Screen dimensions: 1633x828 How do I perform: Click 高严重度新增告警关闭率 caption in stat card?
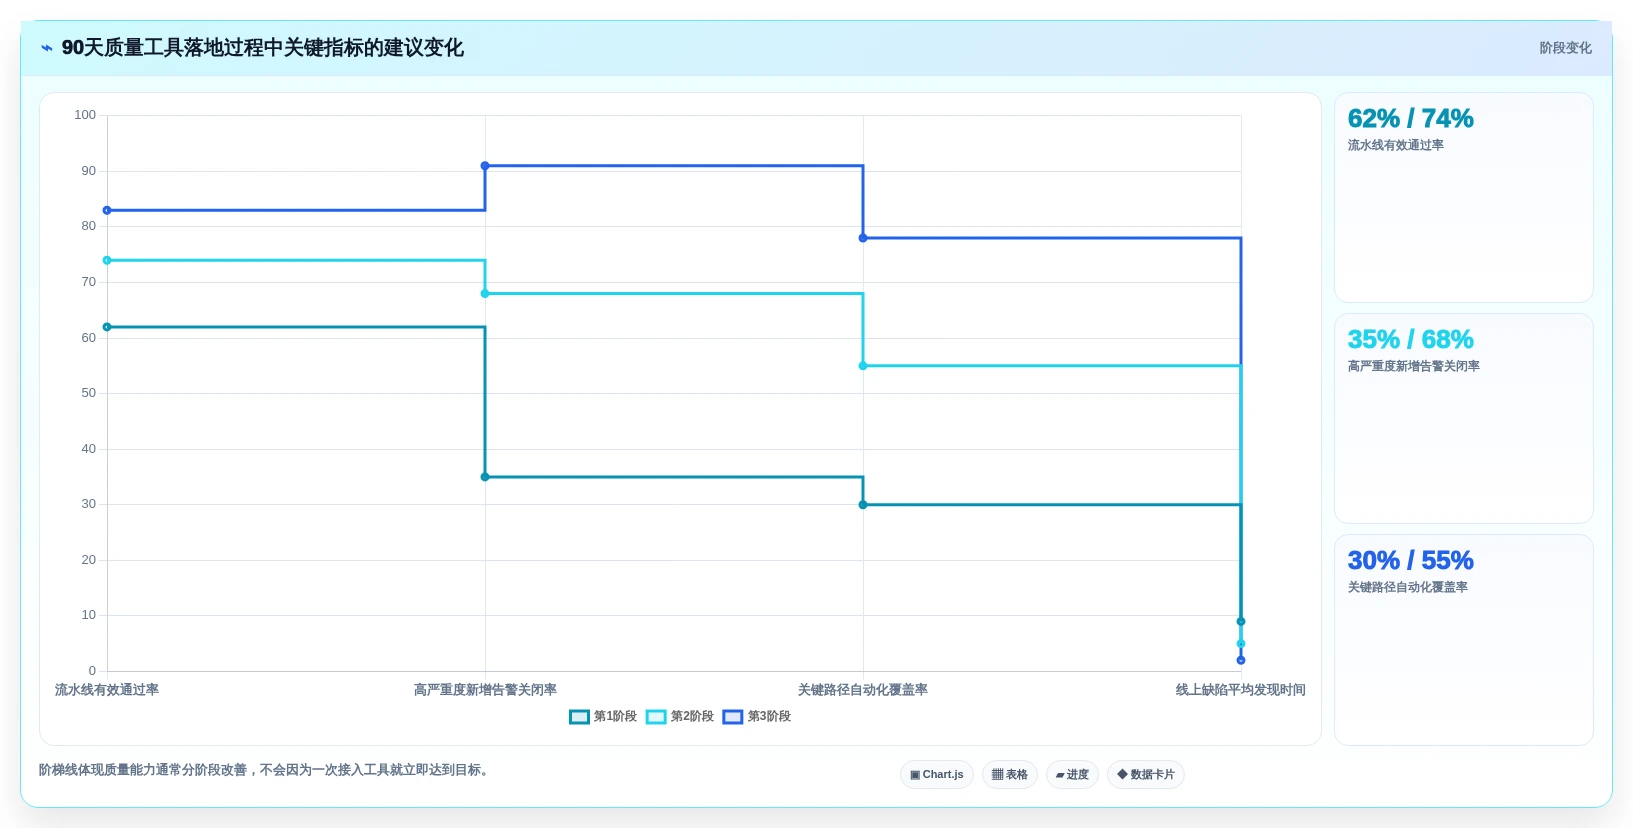pyautogui.click(x=1413, y=366)
